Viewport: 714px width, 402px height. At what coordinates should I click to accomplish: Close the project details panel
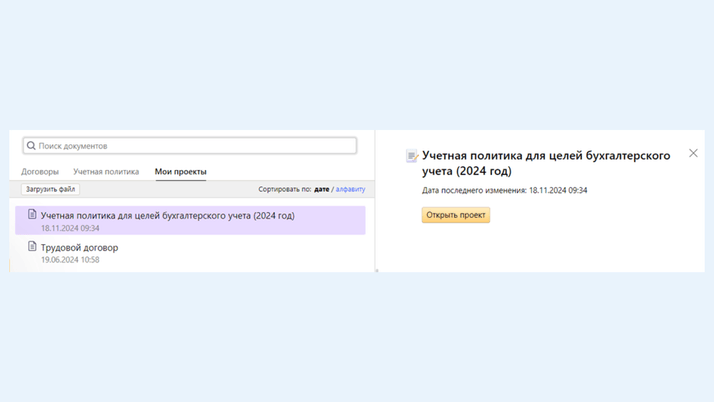(693, 153)
